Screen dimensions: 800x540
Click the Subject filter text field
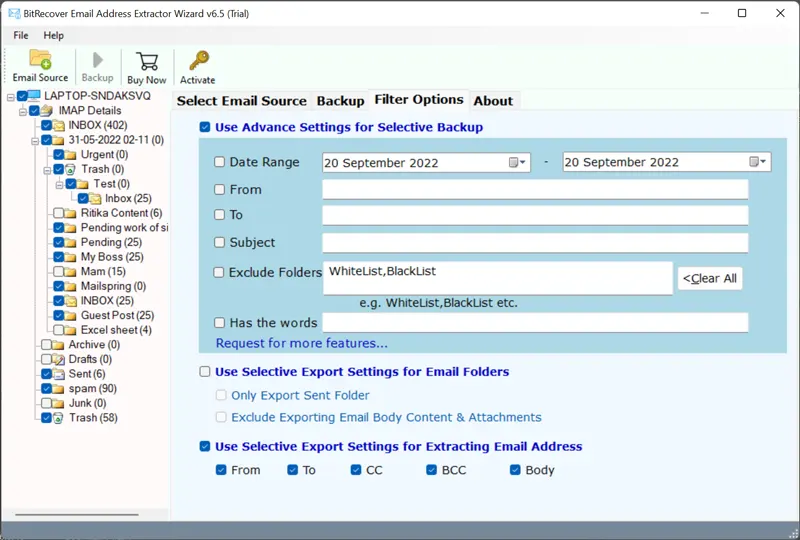[x=535, y=243]
